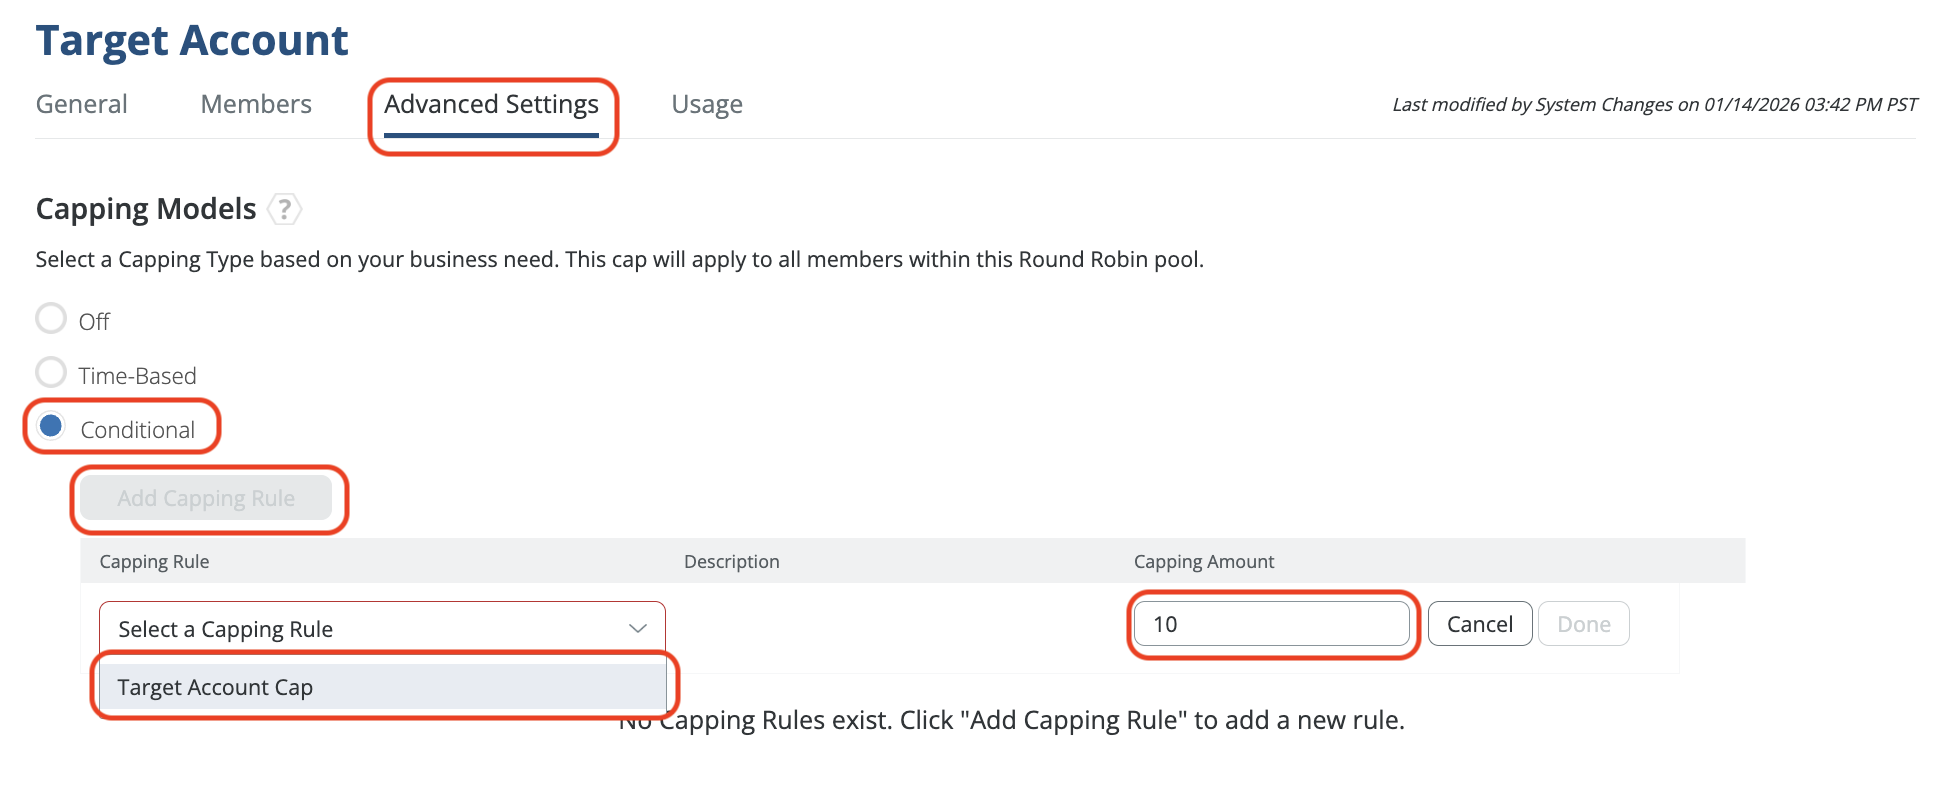Click the Last modified by System Changes text
Screen dimensions: 1954x798
pos(1654,104)
